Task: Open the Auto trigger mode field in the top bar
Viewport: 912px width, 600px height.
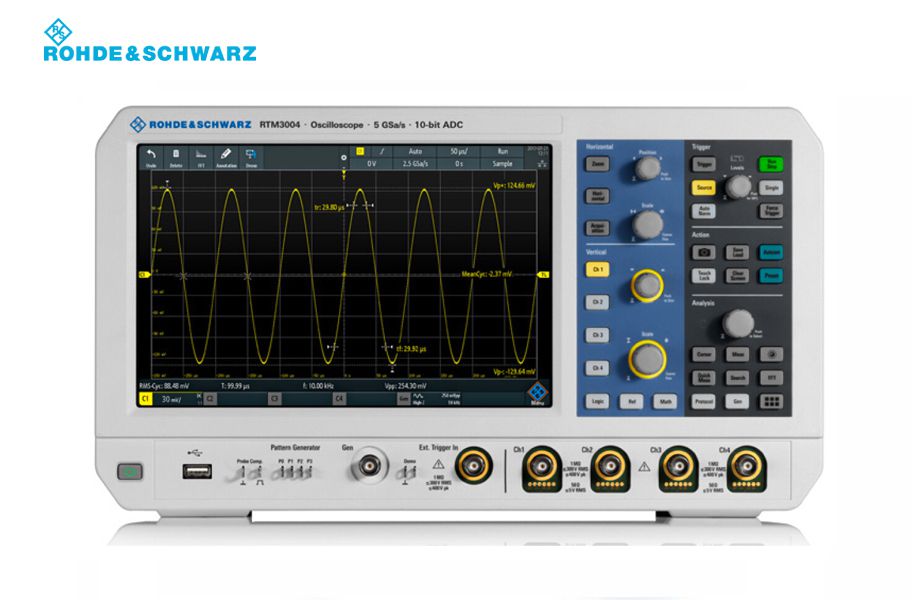Action: coord(415,151)
